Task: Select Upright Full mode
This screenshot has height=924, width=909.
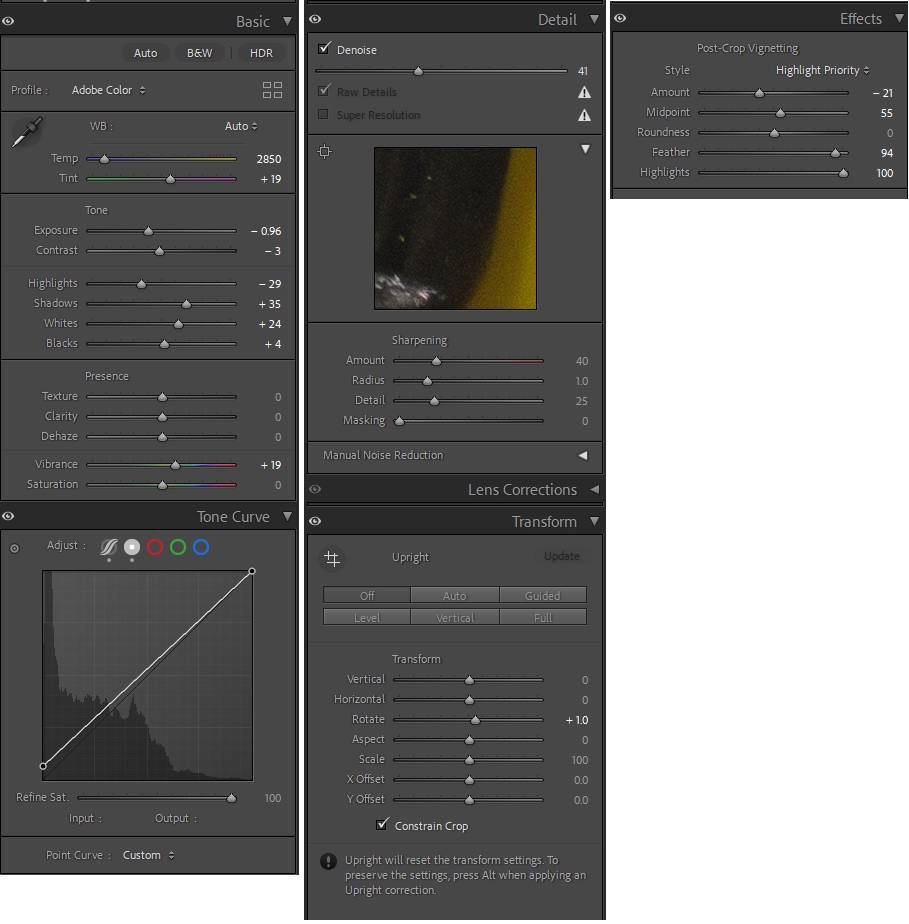Action: tap(543, 617)
